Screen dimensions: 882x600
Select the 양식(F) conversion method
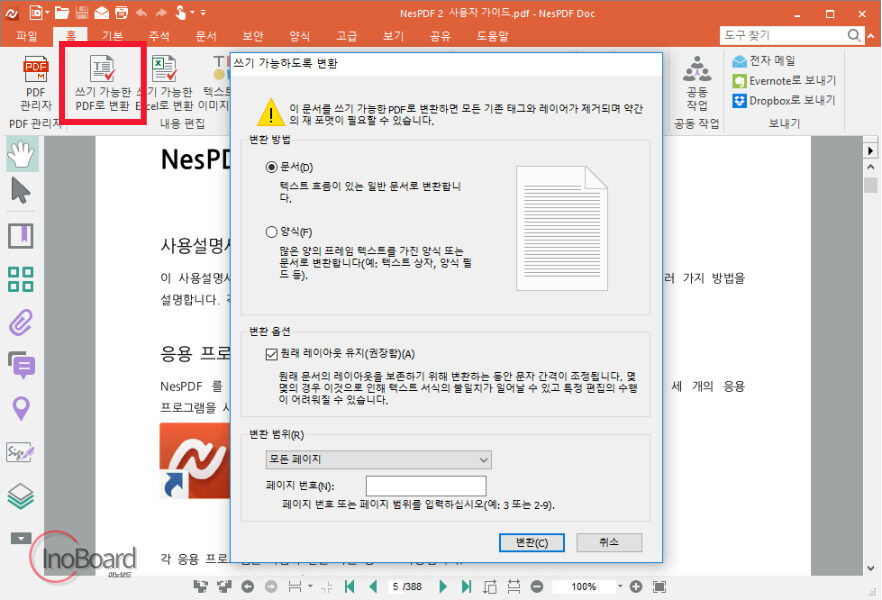(x=272, y=232)
